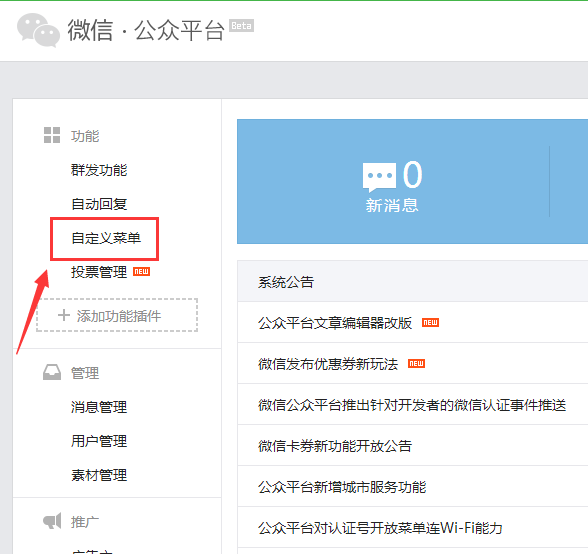Open 素材管理 in sidebar

coord(99,475)
